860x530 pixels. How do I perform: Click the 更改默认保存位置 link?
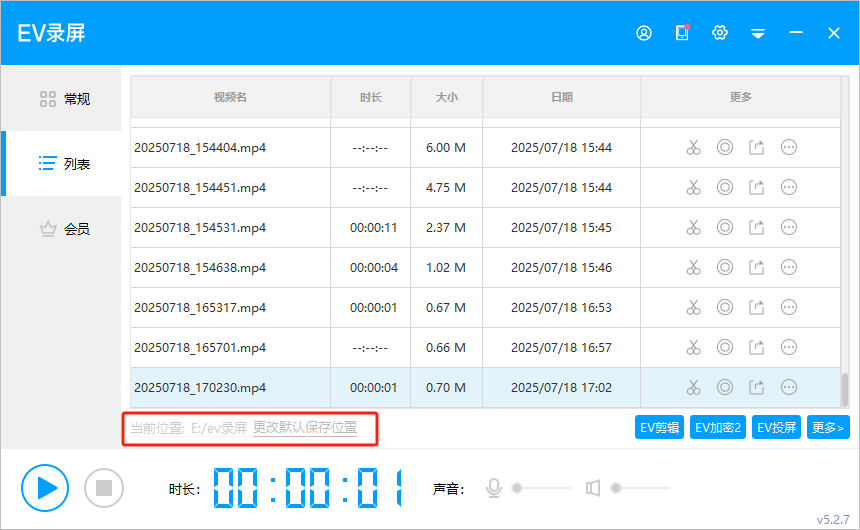tap(305, 427)
